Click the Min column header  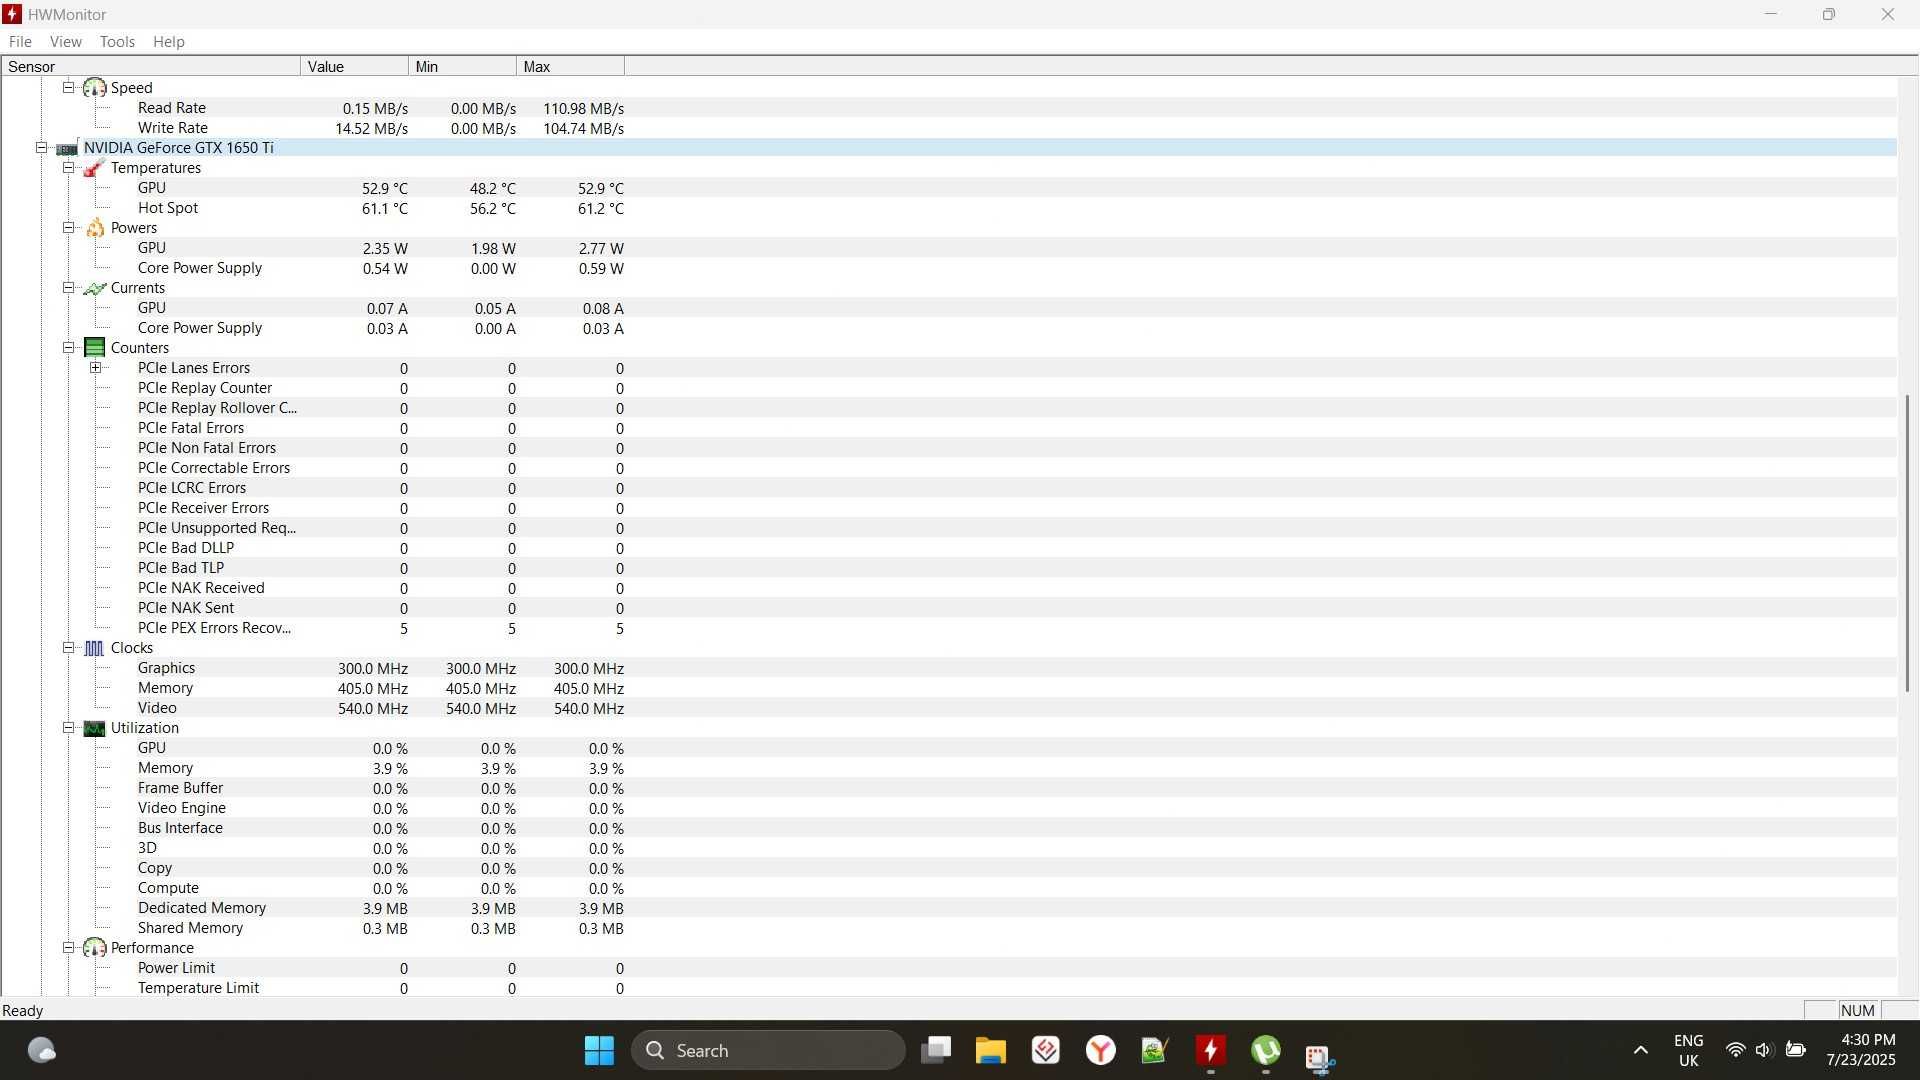[x=462, y=67]
